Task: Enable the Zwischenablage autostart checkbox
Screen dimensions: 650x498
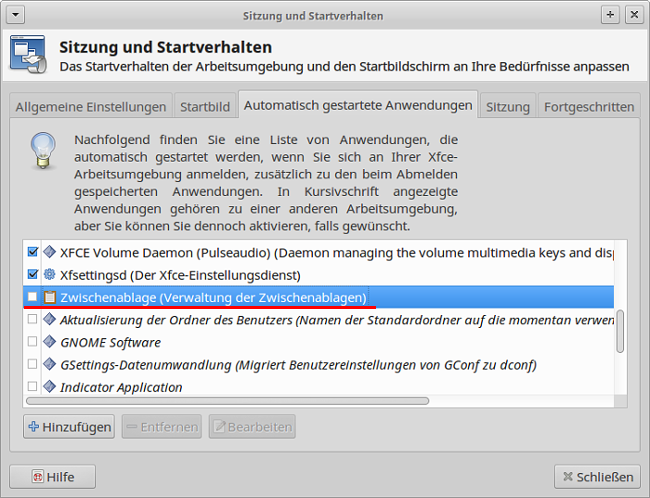Action: coord(33,297)
